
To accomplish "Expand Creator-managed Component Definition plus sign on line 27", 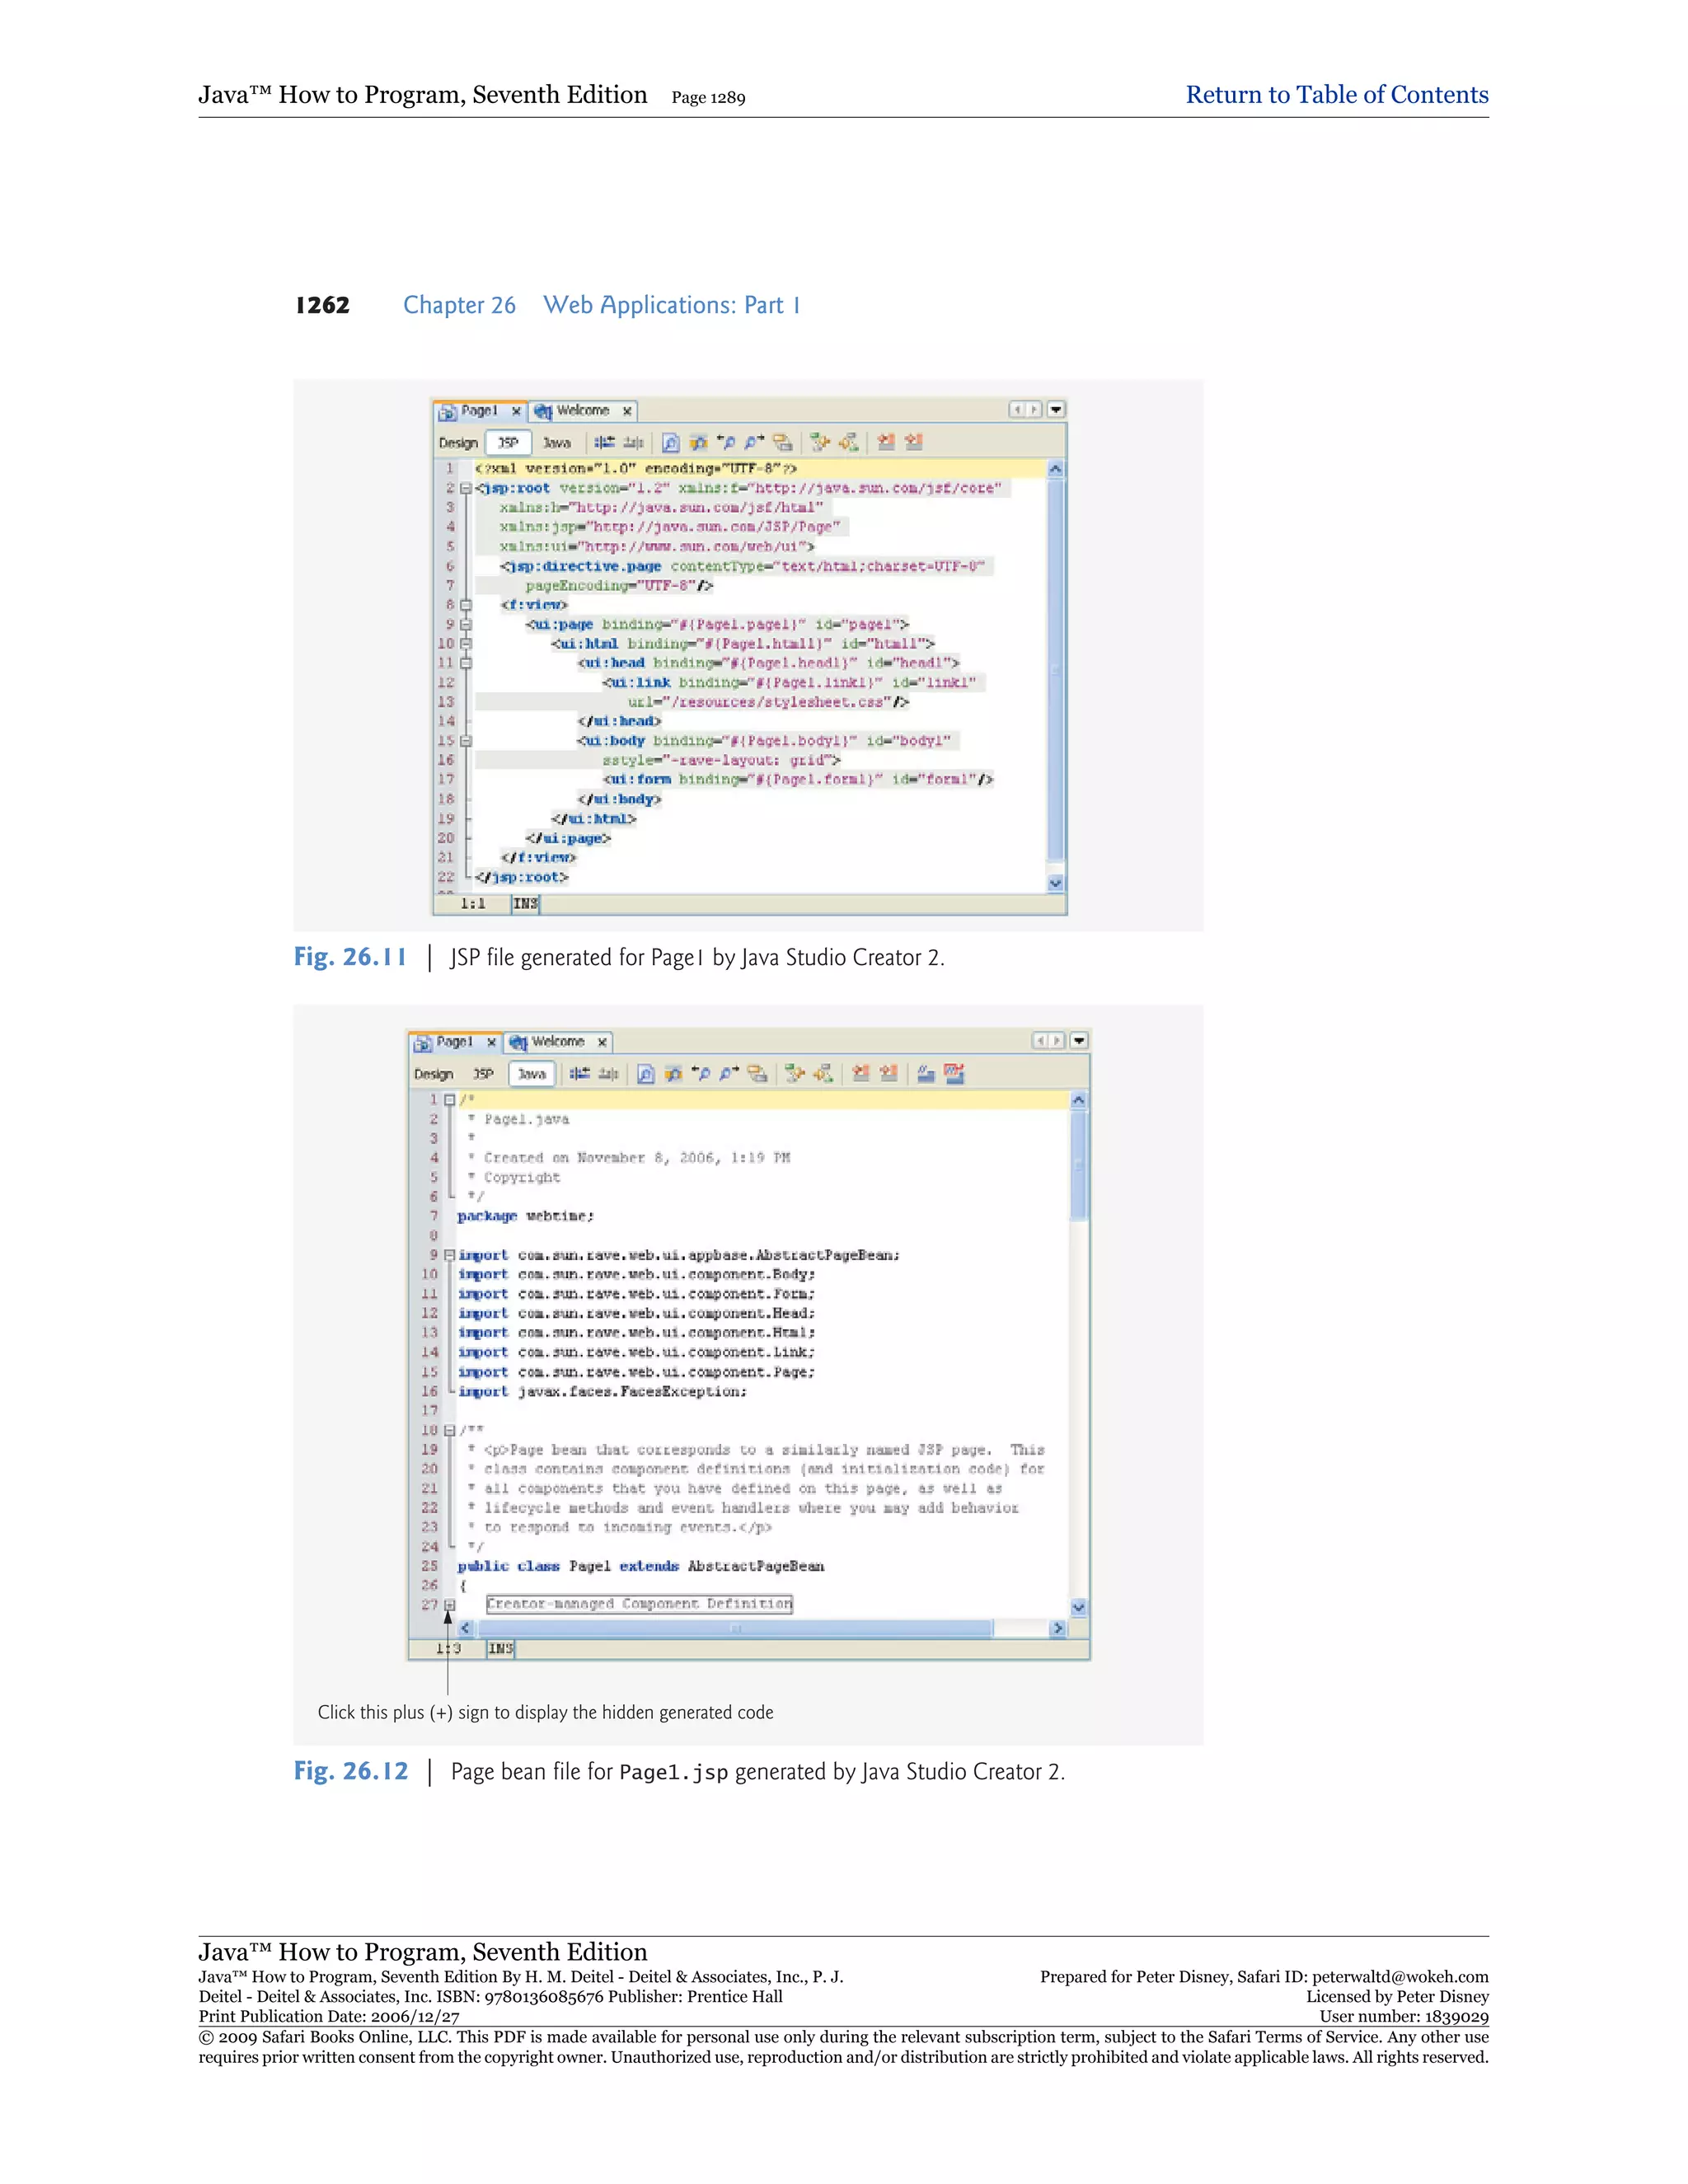I will tap(449, 1604).
